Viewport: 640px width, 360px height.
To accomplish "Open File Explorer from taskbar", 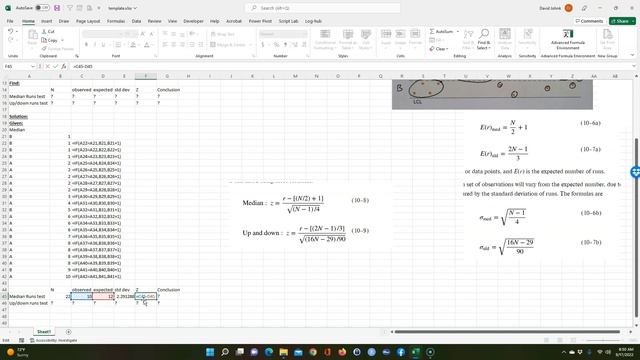I will point(283,352).
